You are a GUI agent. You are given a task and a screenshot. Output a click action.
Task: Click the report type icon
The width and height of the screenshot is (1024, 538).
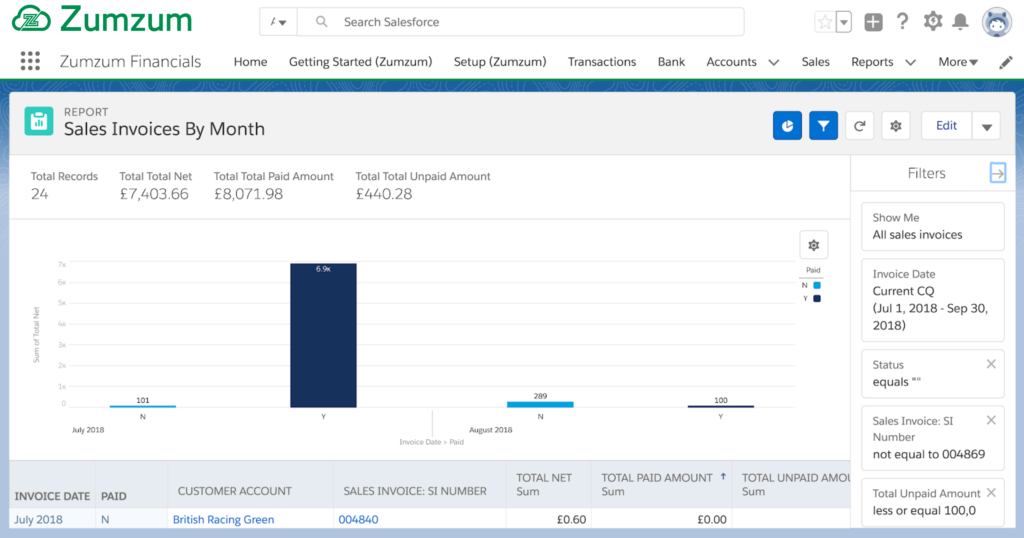click(39, 121)
